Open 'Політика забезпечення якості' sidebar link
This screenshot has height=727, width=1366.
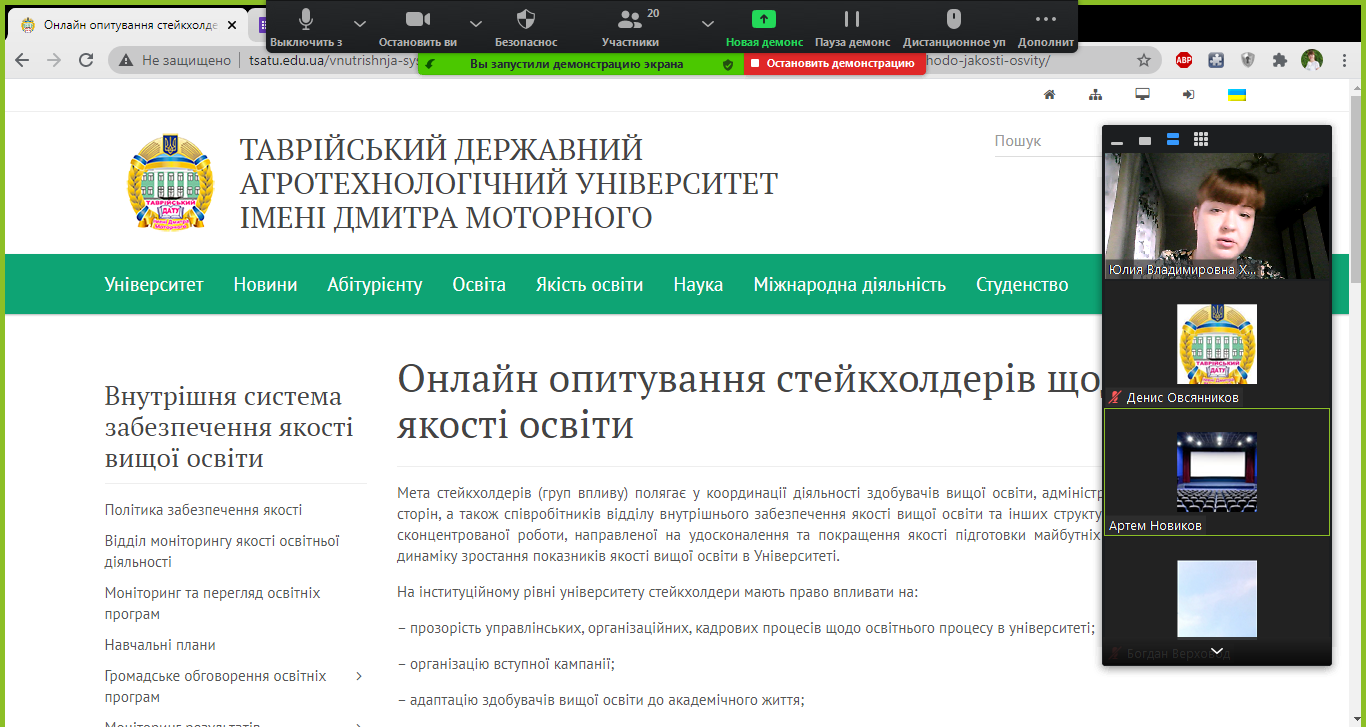[x=203, y=510]
